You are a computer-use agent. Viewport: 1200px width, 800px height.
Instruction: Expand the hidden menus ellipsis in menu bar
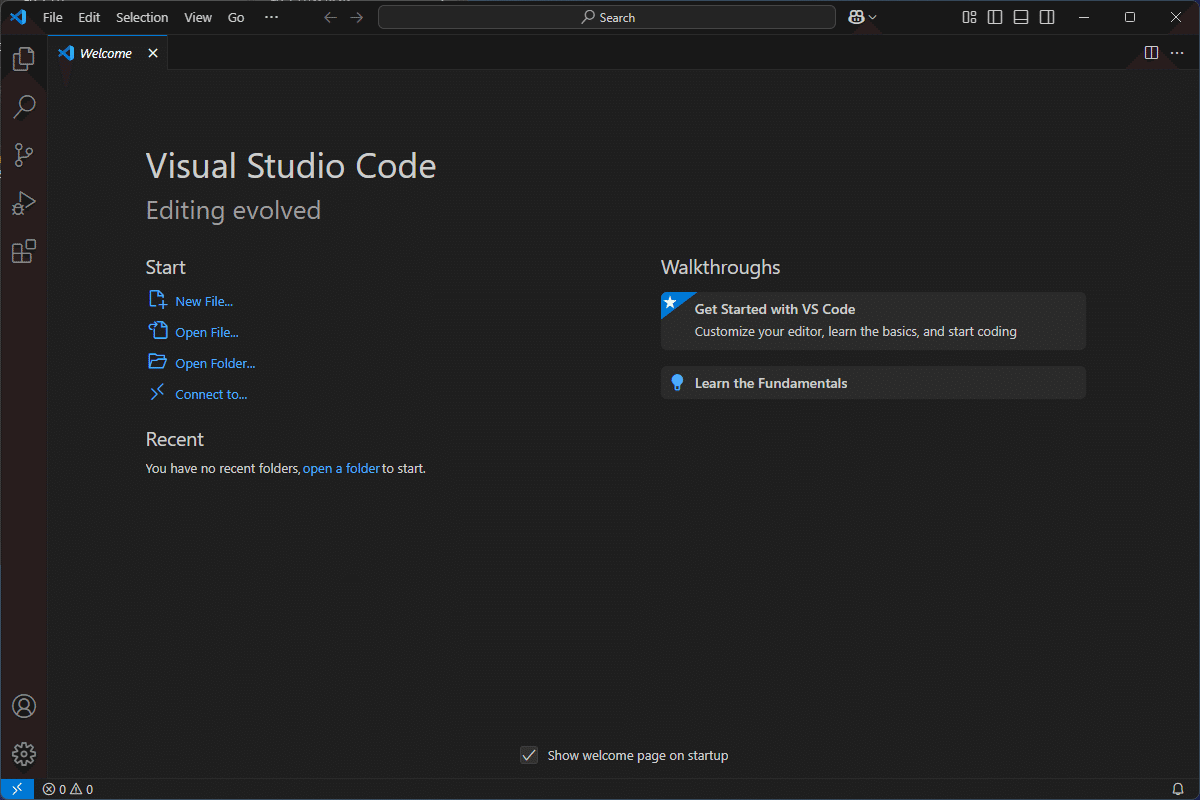[x=271, y=17]
